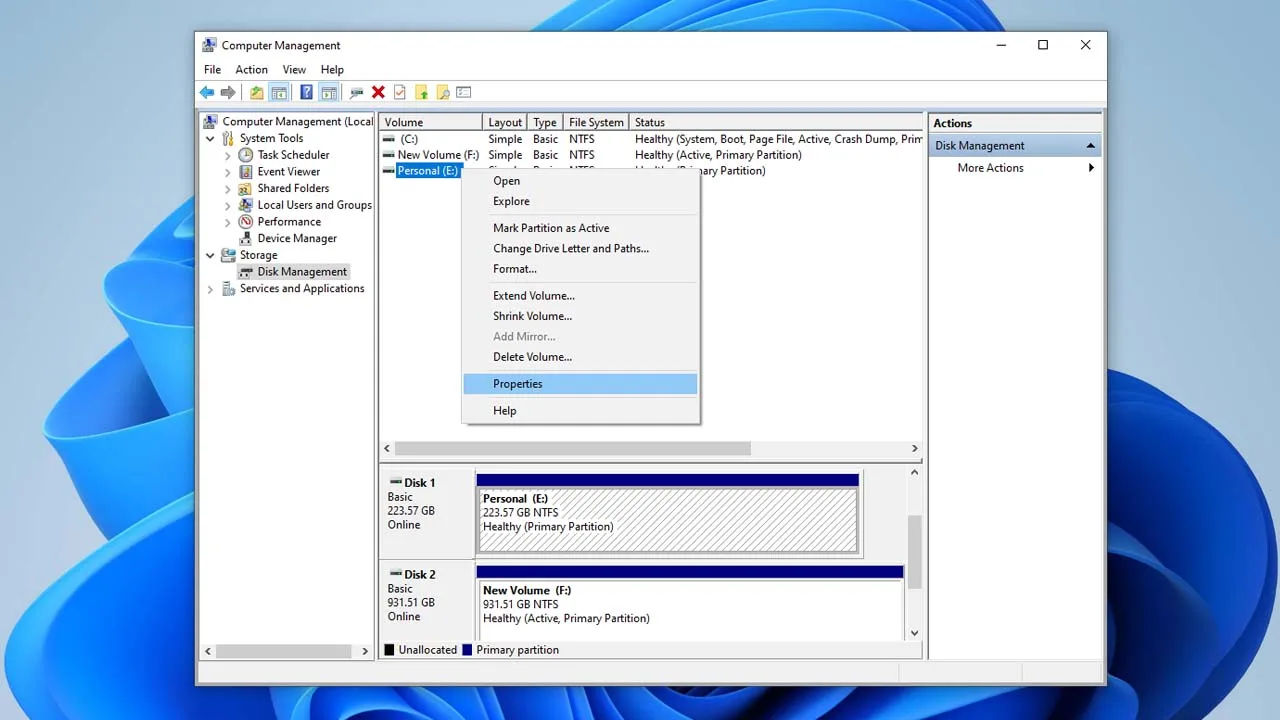The width and height of the screenshot is (1280, 720).
Task: Choose Help in the context menu
Action: pos(580,411)
